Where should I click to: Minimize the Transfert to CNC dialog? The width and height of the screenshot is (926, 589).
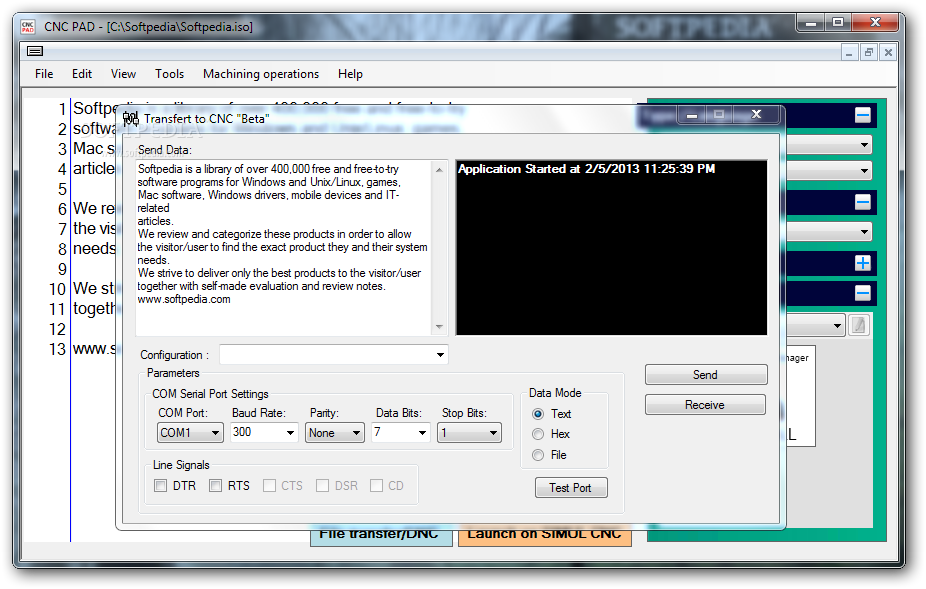click(x=692, y=115)
